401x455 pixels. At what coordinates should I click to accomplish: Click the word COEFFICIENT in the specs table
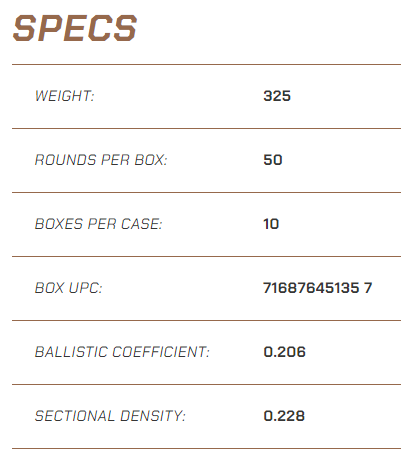161,352
